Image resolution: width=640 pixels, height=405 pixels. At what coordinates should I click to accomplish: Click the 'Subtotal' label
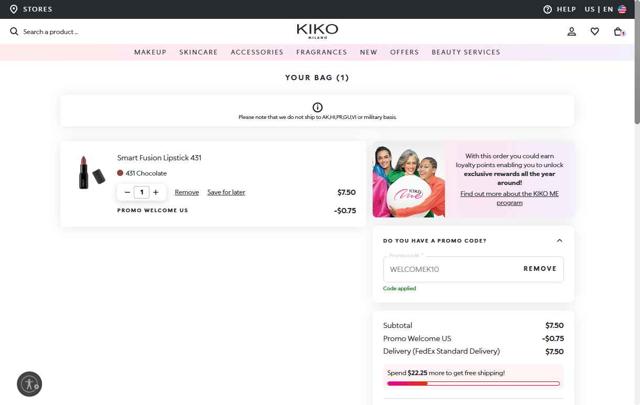(x=398, y=325)
